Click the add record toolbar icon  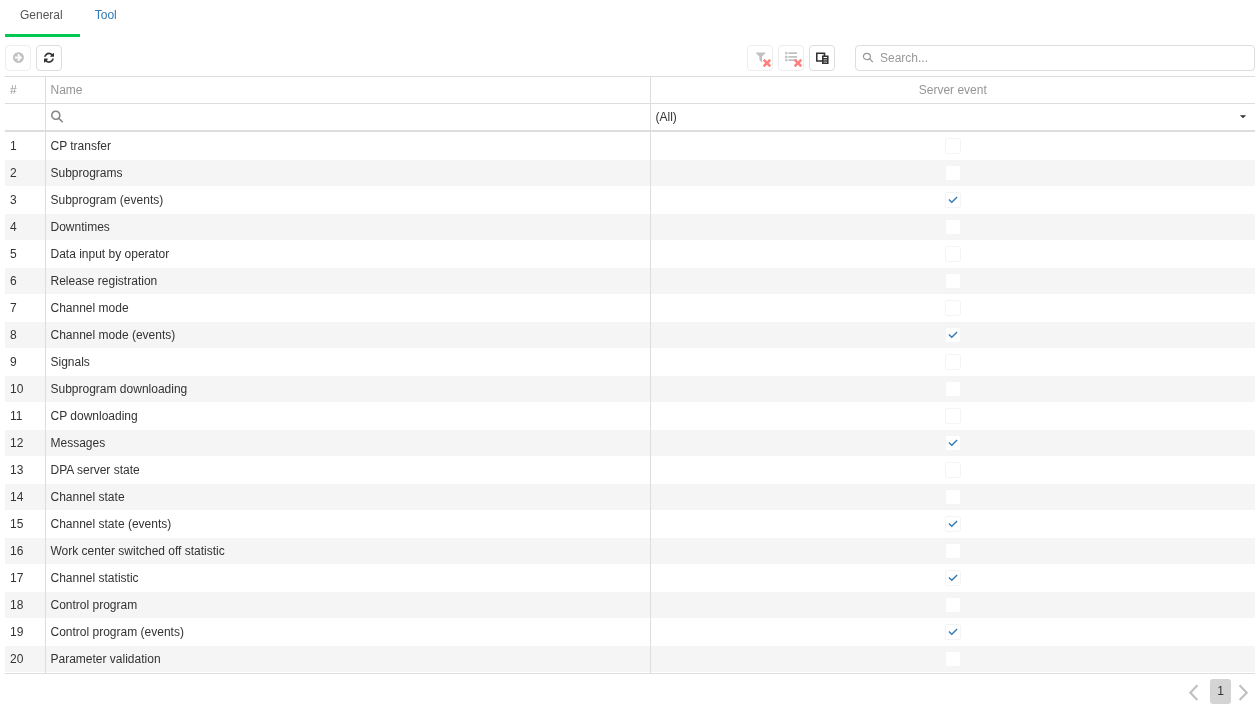(x=18, y=58)
